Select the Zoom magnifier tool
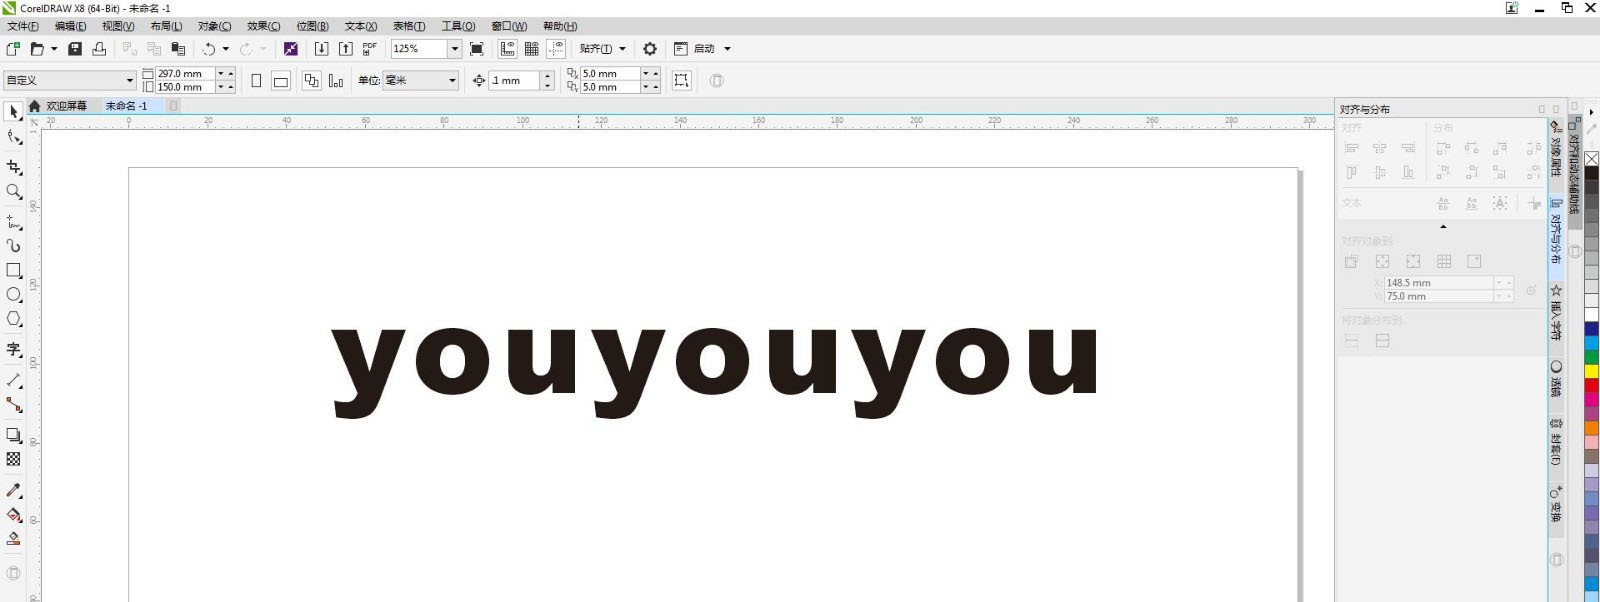Viewport: 1600px width, 602px height. [x=14, y=192]
